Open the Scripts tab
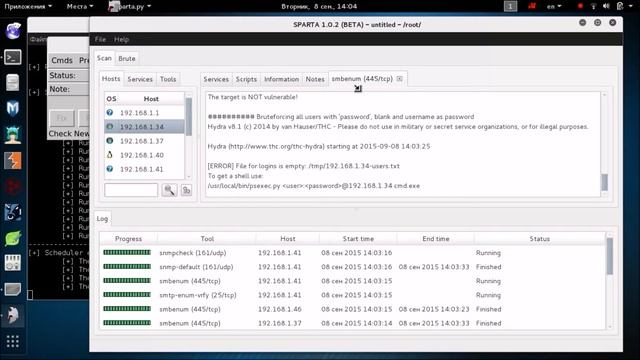 coord(246,79)
